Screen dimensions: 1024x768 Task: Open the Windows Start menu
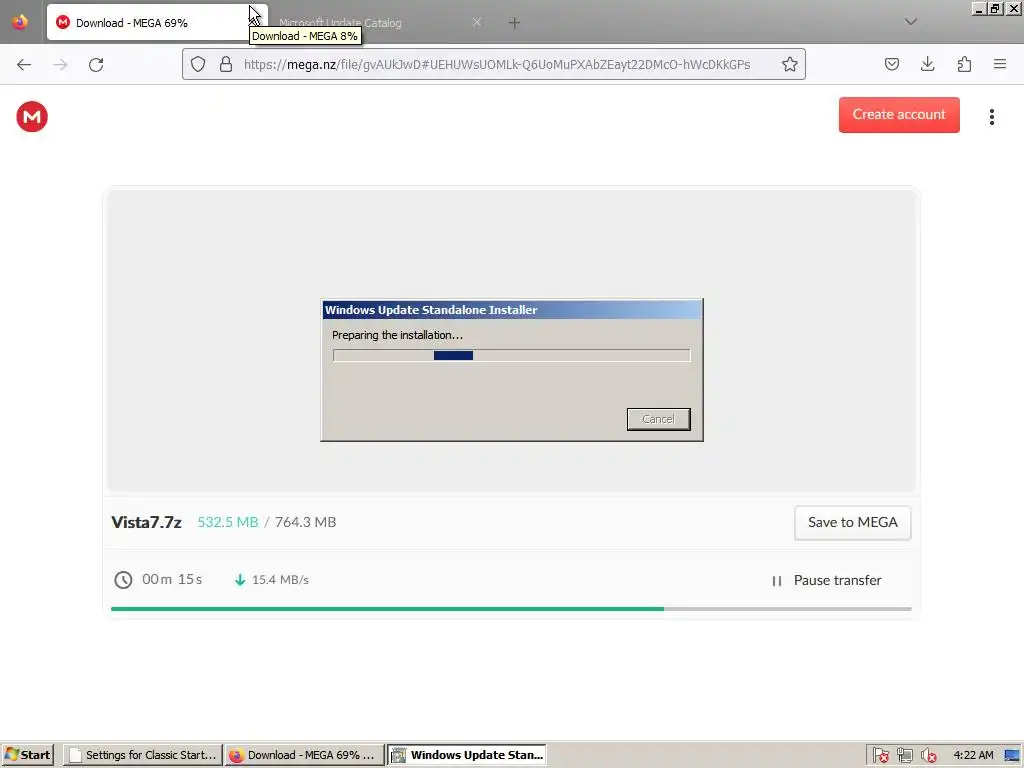(27, 755)
